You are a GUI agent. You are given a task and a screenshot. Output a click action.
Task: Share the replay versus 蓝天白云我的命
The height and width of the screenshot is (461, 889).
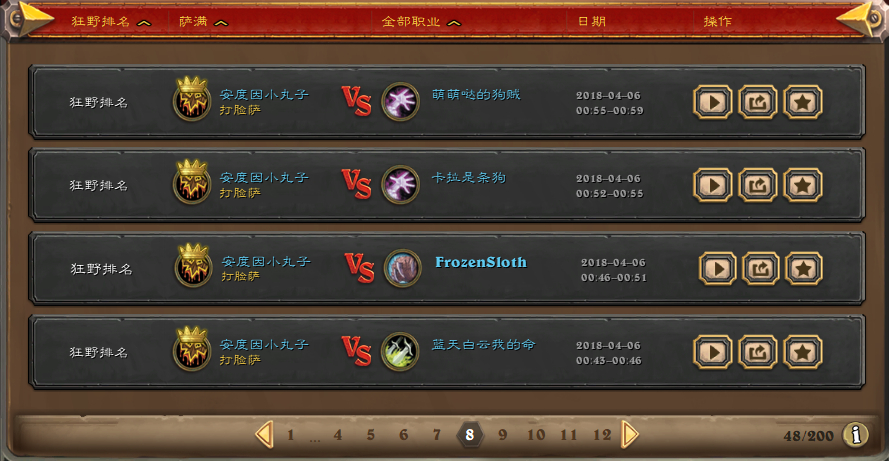pyautogui.click(x=758, y=352)
